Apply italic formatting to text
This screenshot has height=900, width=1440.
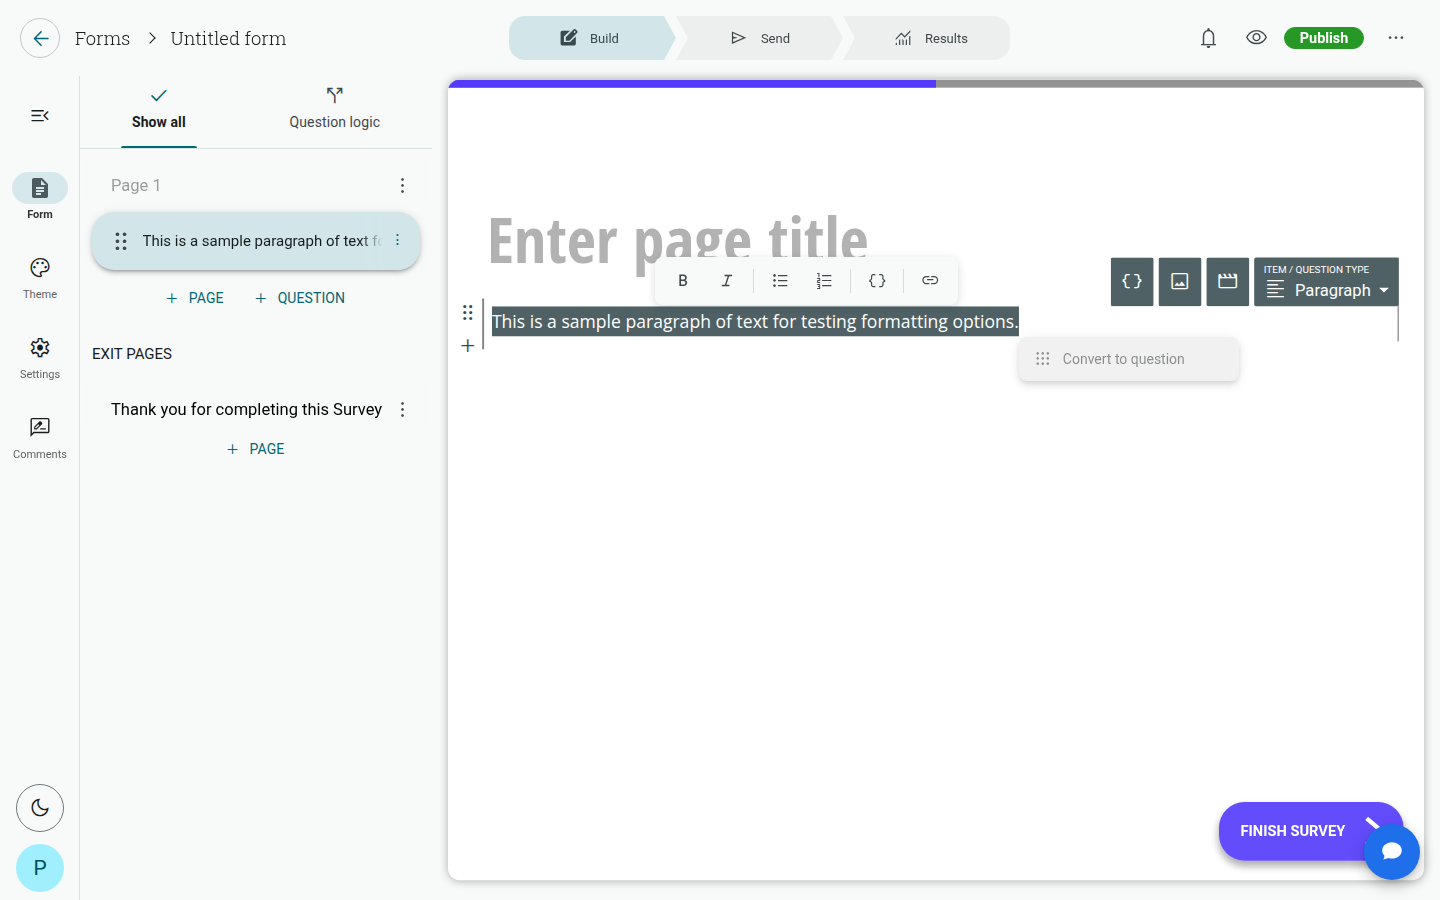727,281
